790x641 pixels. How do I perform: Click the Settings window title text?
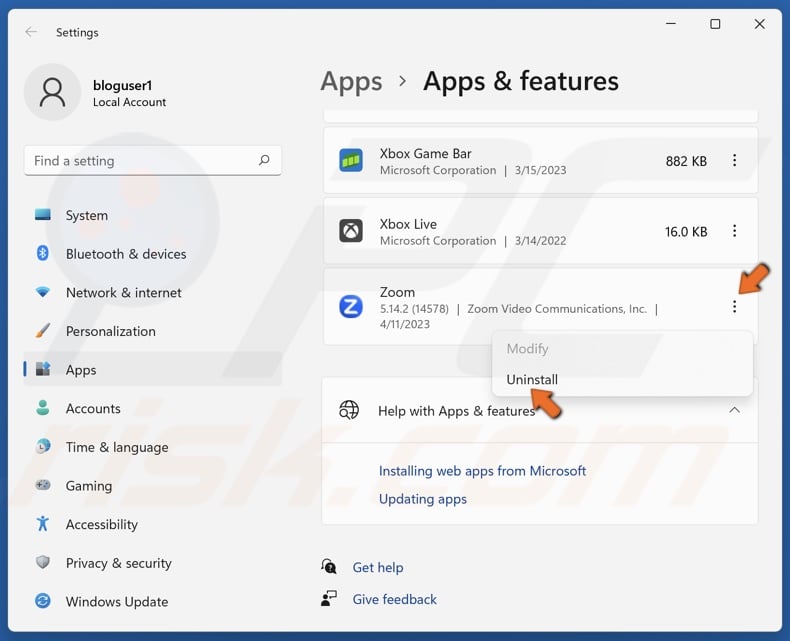point(77,32)
